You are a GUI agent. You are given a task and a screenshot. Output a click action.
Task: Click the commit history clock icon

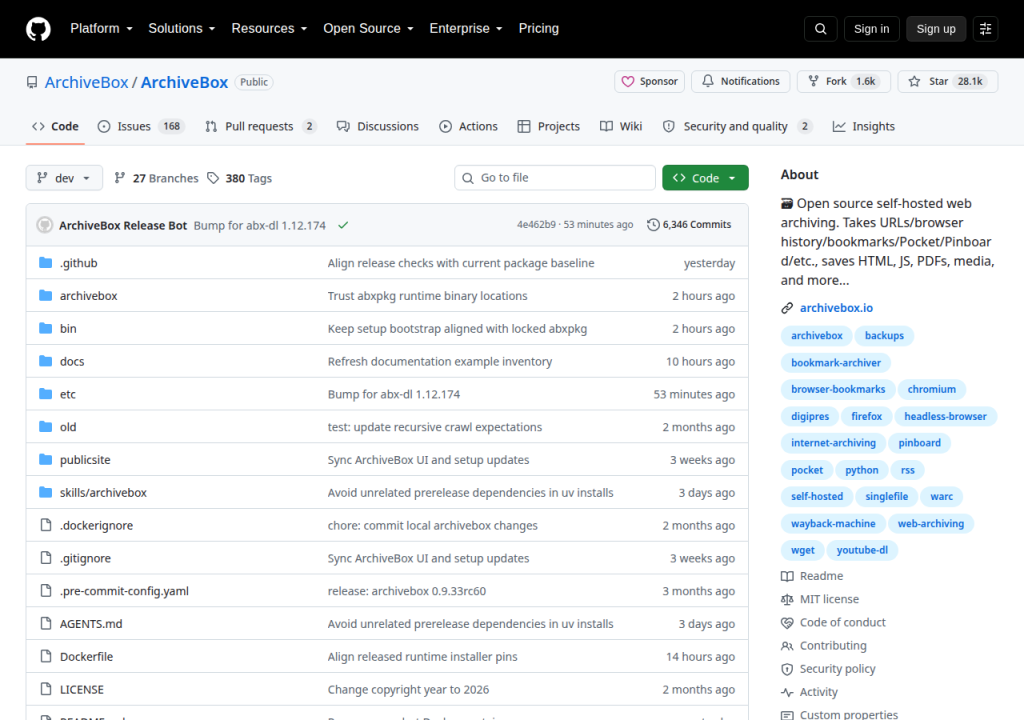click(x=653, y=225)
